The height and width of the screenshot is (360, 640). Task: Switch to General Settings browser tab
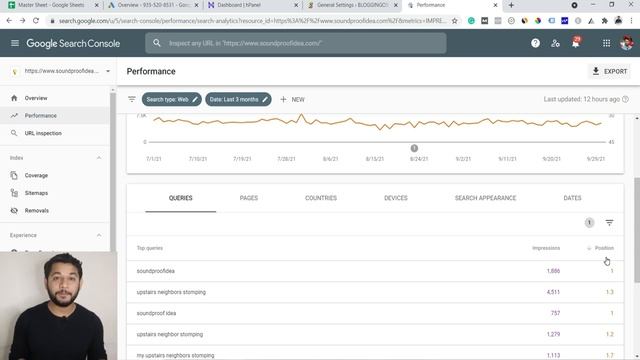pos(352,5)
